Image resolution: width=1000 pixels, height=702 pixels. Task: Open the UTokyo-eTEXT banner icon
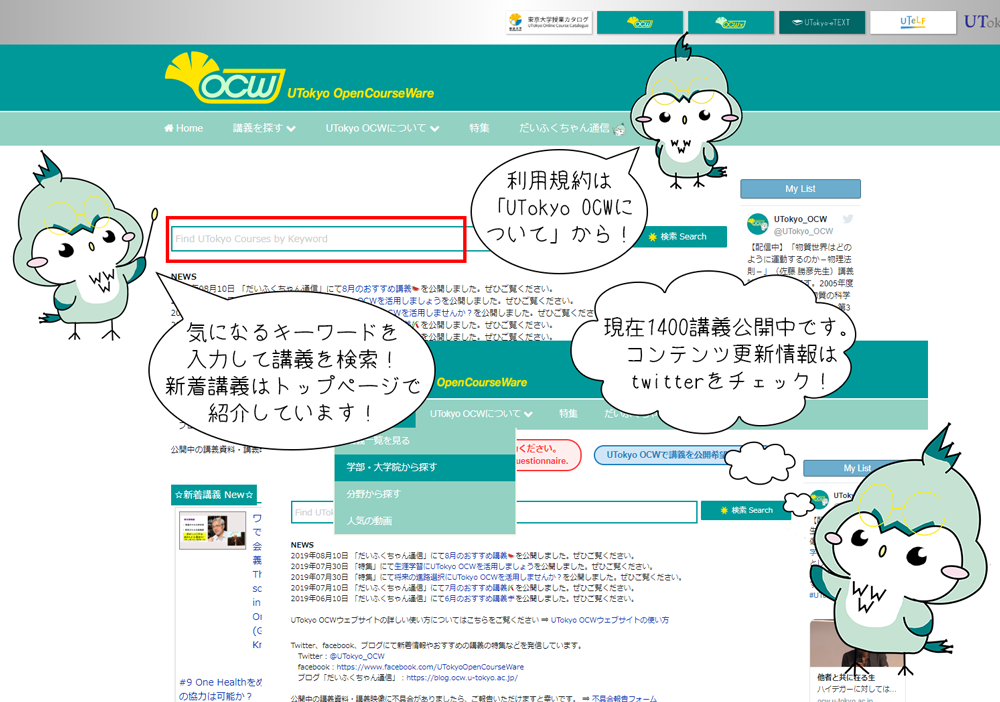point(822,22)
